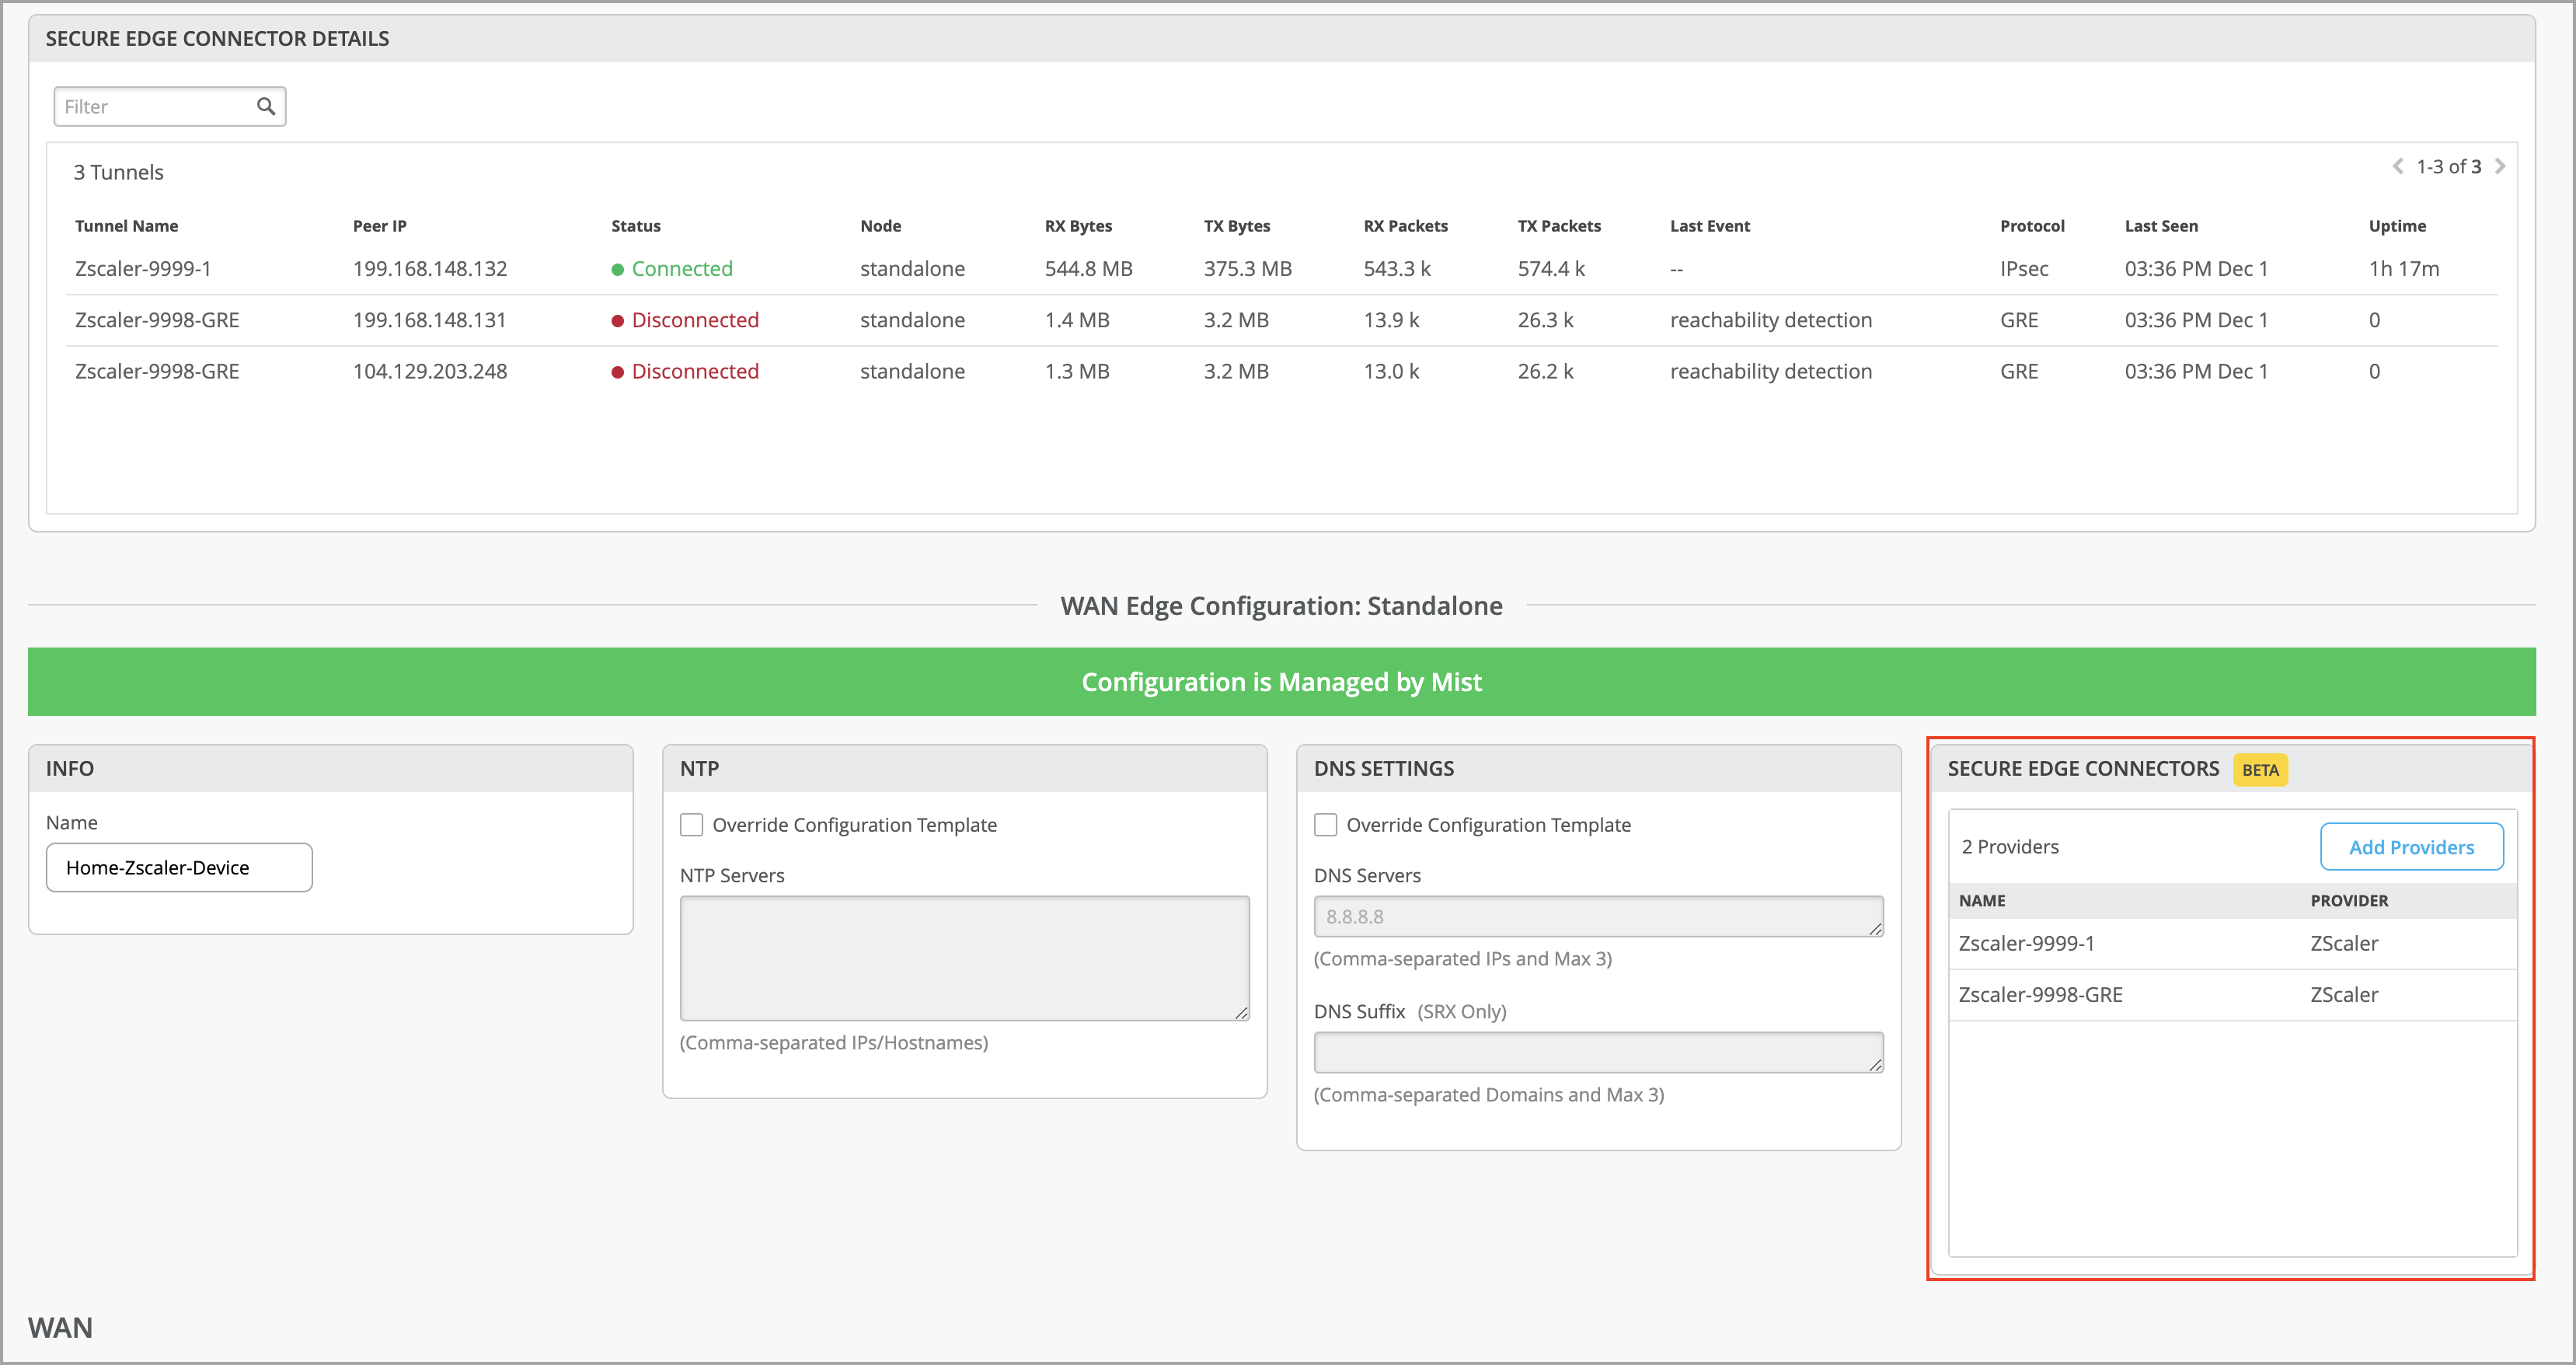Click red Disconnected dot for peer 104.129.203.248

(617, 372)
